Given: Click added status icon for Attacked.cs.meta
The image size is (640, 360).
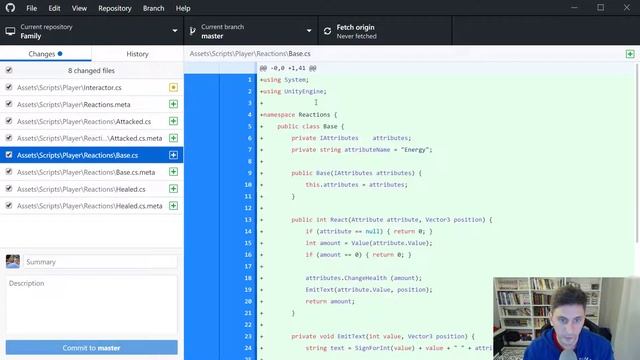Looking at the screenshot, I should [173, 138].
